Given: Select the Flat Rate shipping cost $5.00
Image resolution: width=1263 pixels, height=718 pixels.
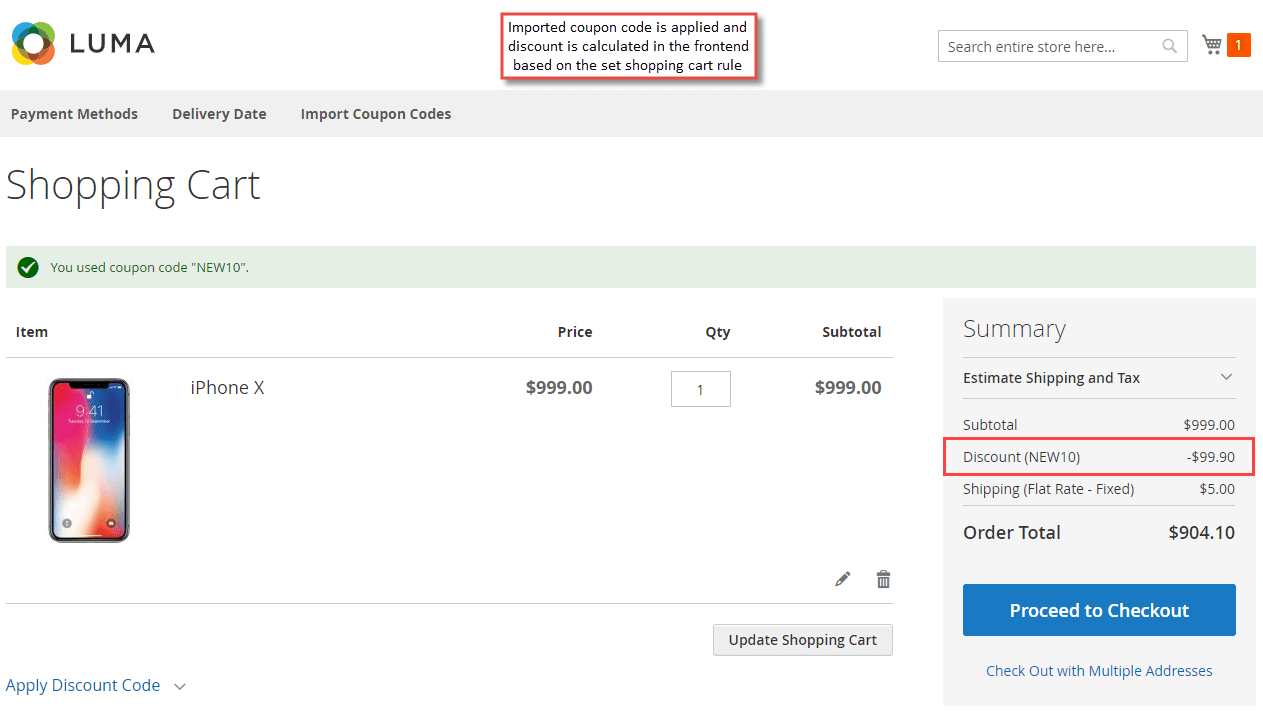Looking at the screenshot, I should 1217,489.
